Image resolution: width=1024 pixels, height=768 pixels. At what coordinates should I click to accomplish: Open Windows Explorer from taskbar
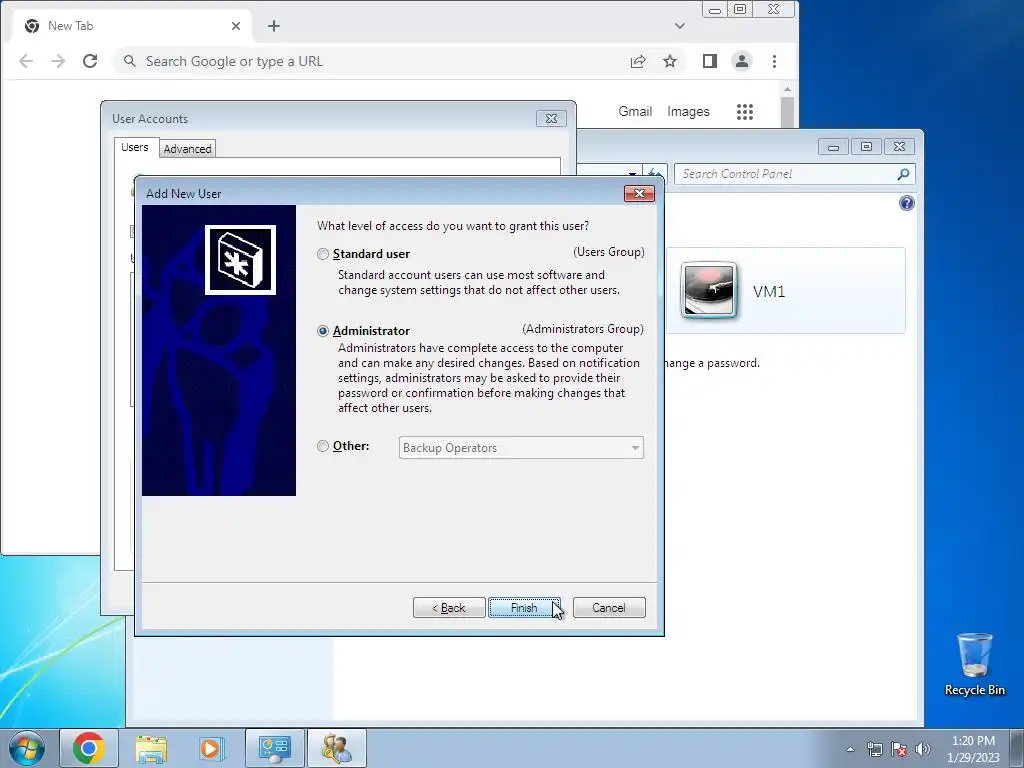coord(151,748)
